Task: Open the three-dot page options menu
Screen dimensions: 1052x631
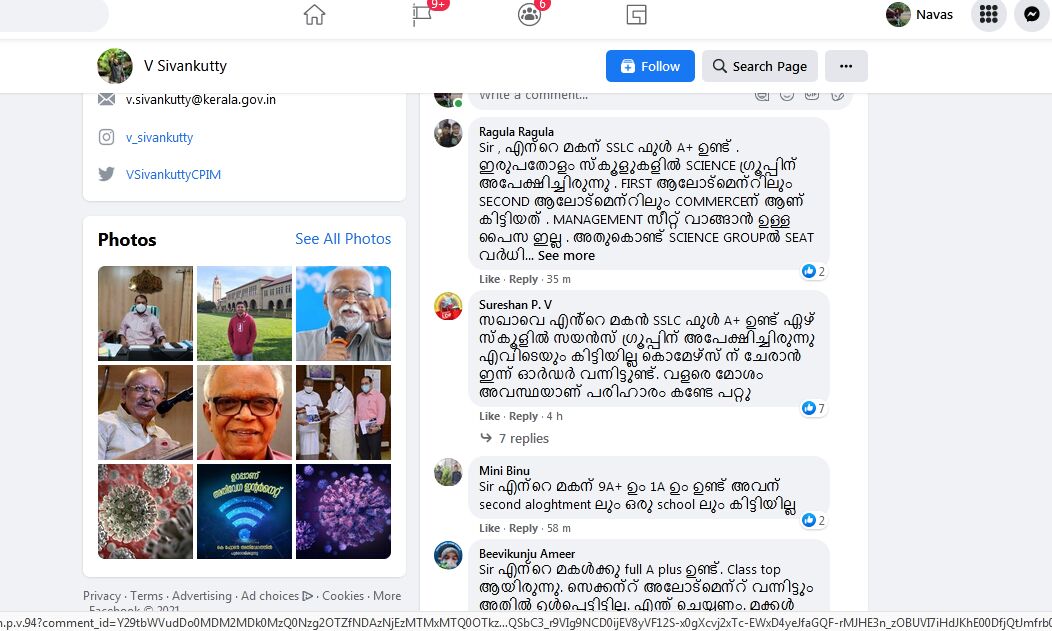Action: point(846,66)
